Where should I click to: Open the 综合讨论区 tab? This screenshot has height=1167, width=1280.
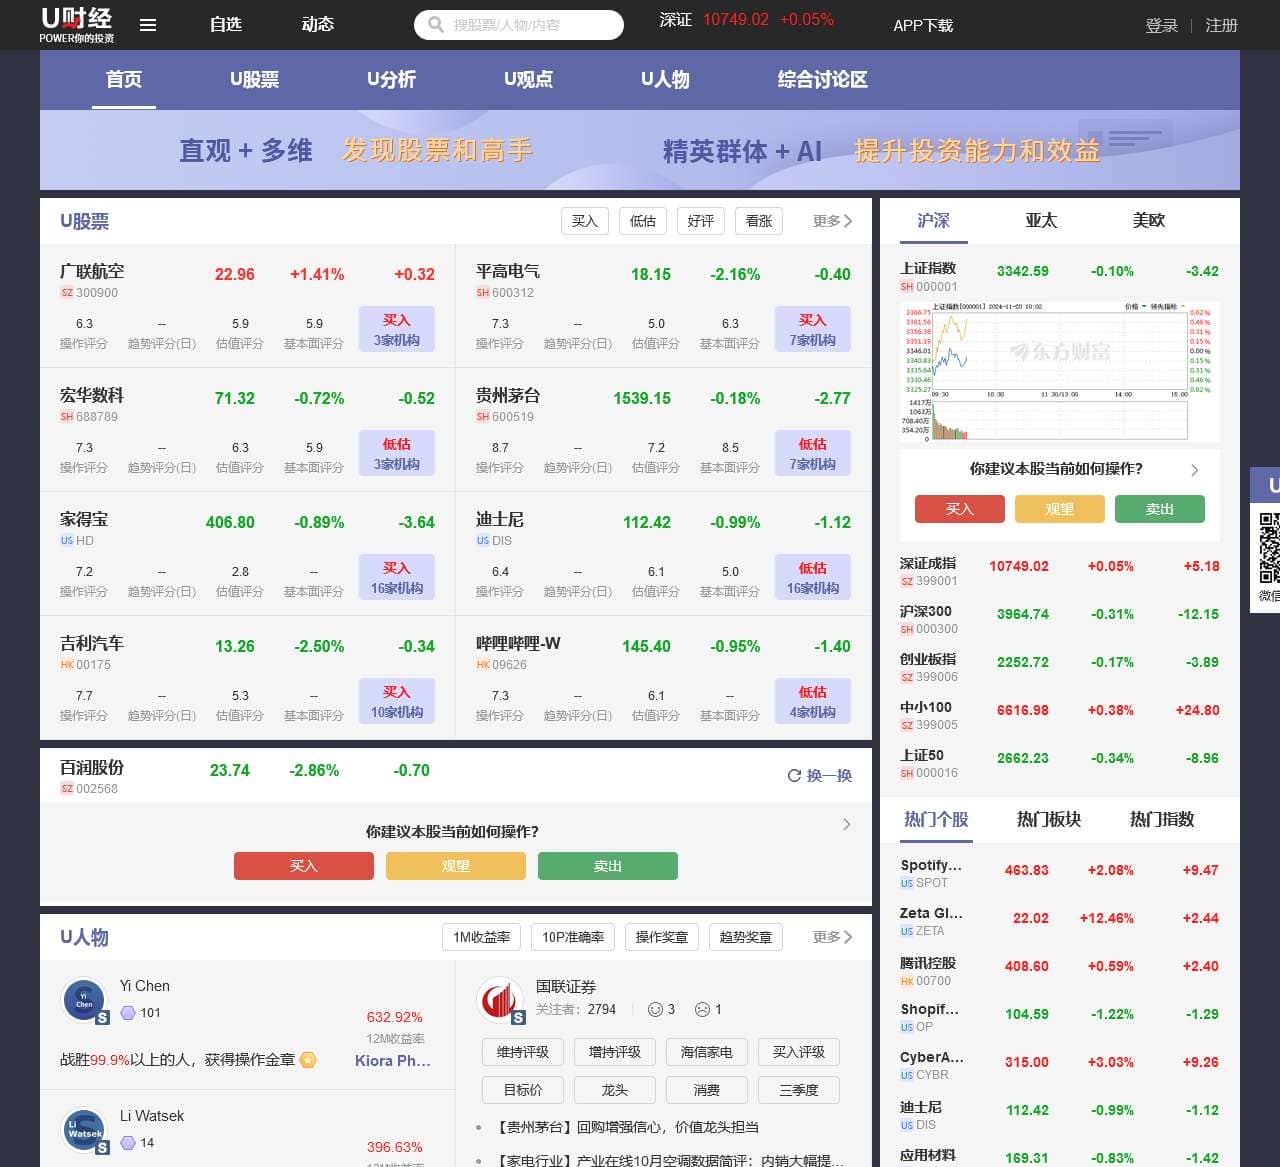pos(822,80)
